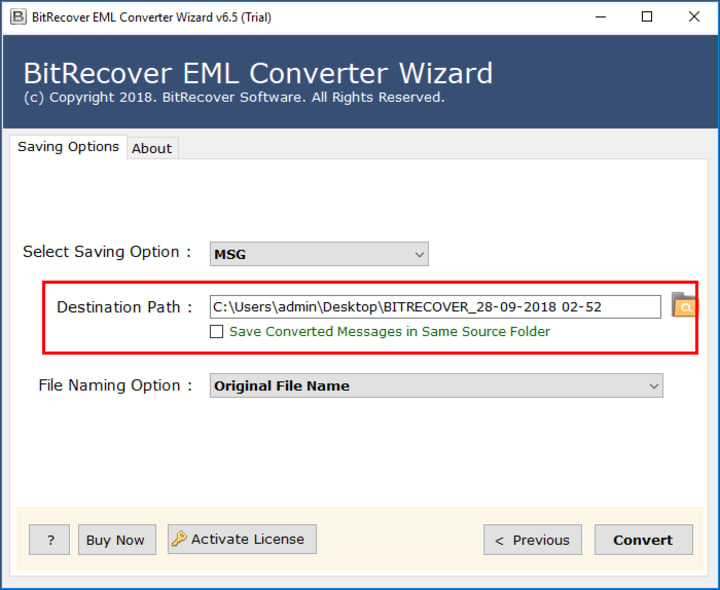
Task: Maximize the EML Converter Wizard window
Action: [x=647, y=17]
